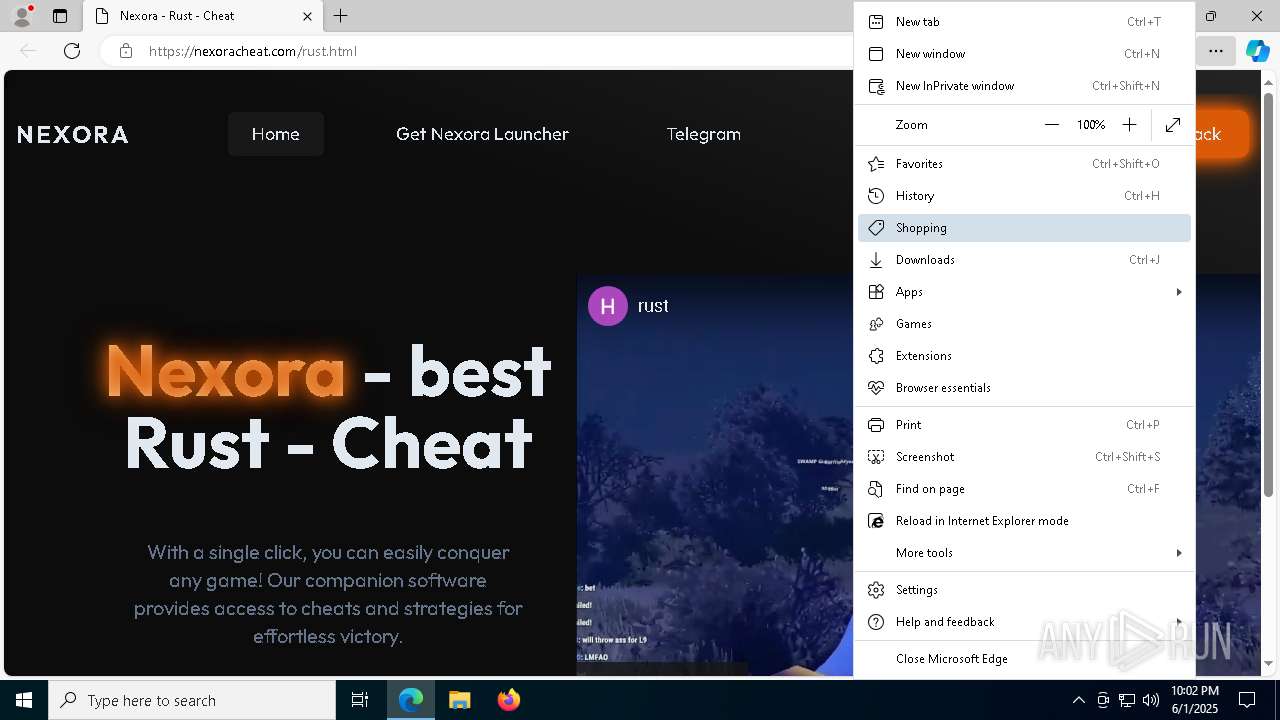The width and height of the screenshot is (1280, 720).
Task: Choose Close Microsoft Edge
Action: [x=1024, y=659]
